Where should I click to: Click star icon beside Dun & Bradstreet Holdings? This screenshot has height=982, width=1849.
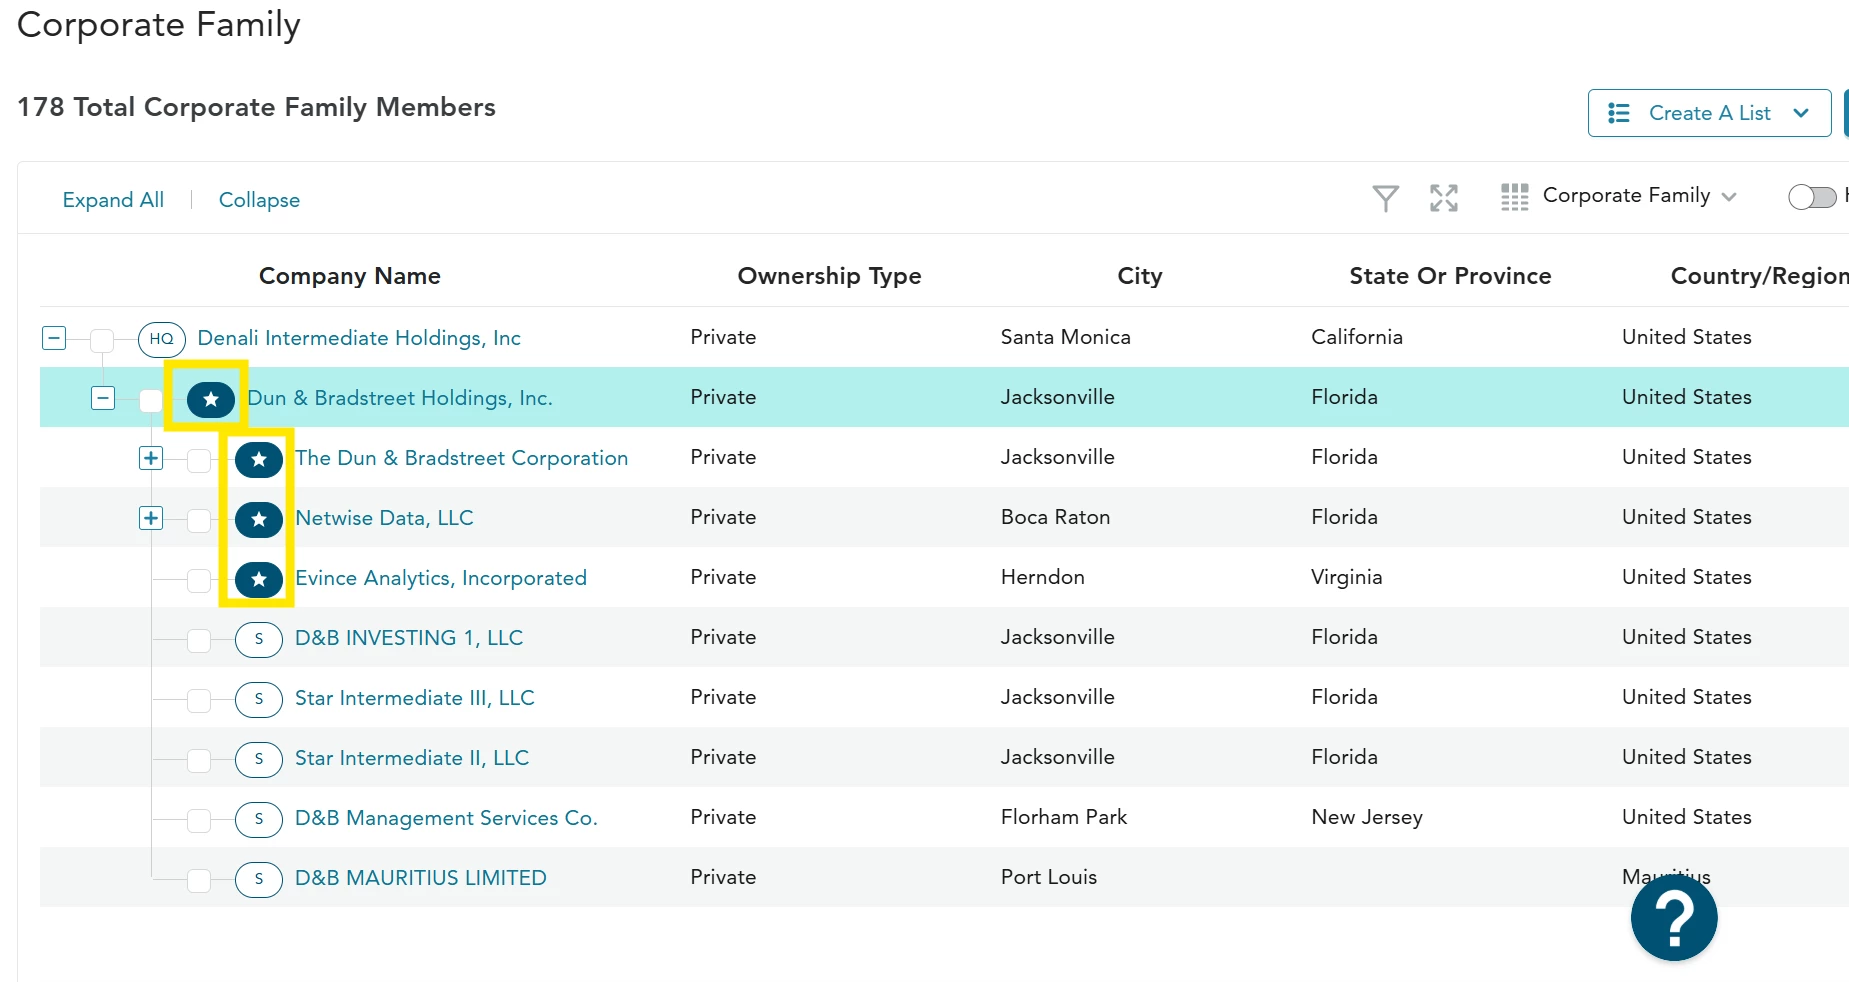tap(211, 399)
